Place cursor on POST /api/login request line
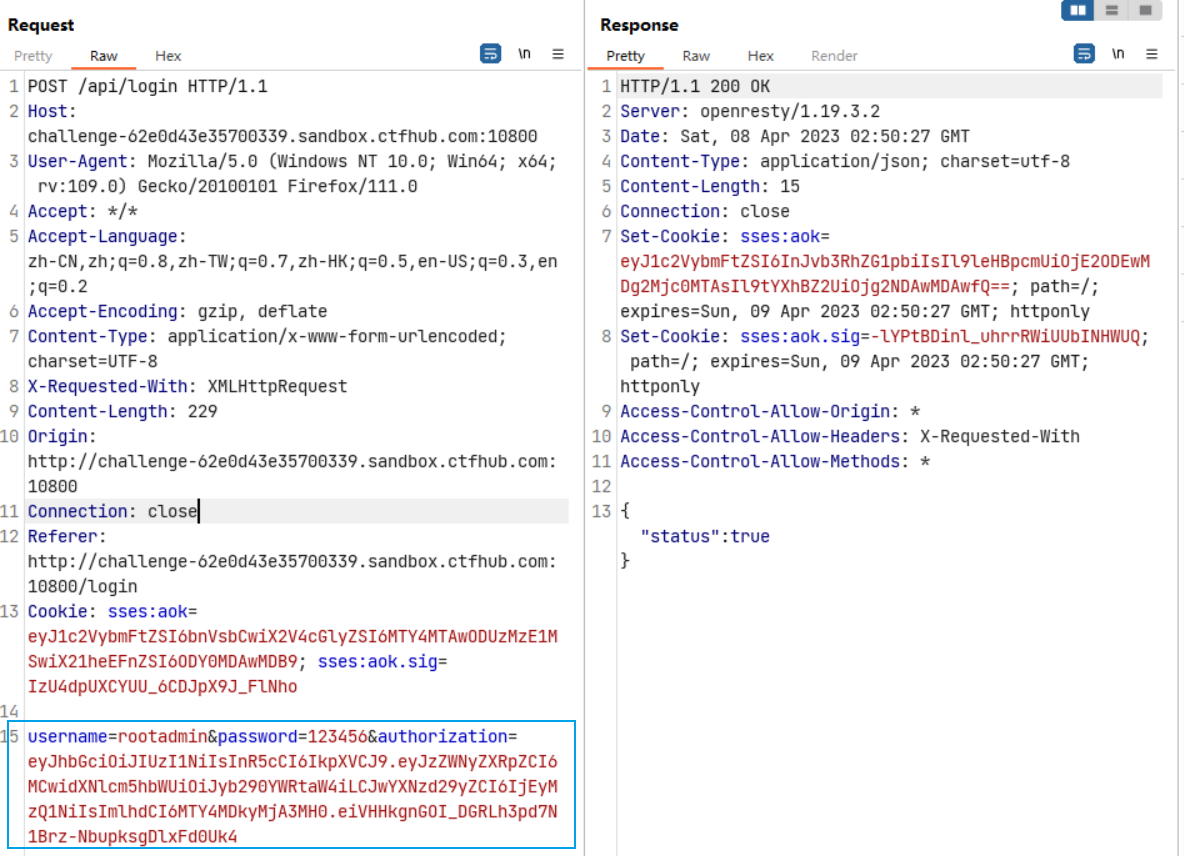Image resolution: width=1184 pixels, height=856 pixels. [x=147, y=87]
